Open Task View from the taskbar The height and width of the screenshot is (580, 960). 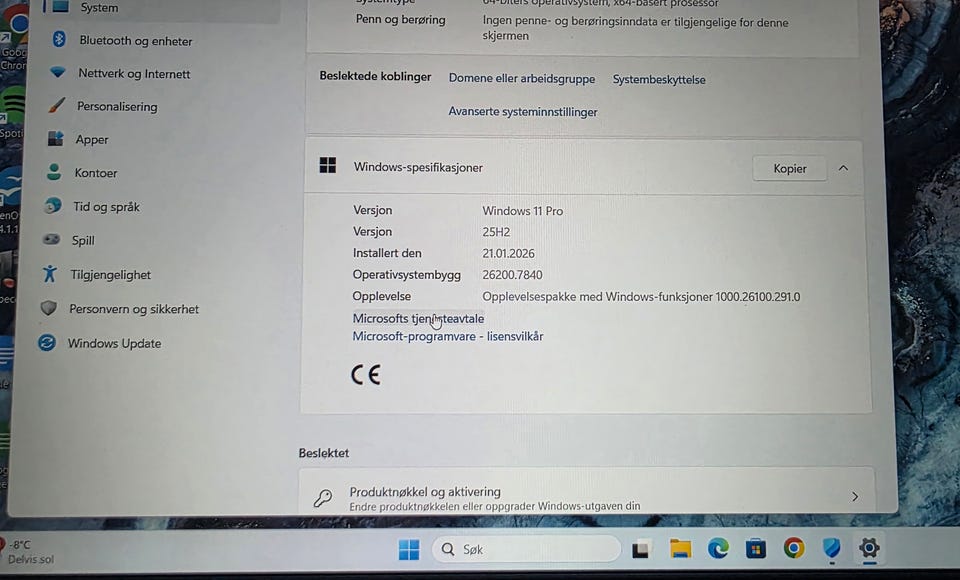[x=641, y=549]
